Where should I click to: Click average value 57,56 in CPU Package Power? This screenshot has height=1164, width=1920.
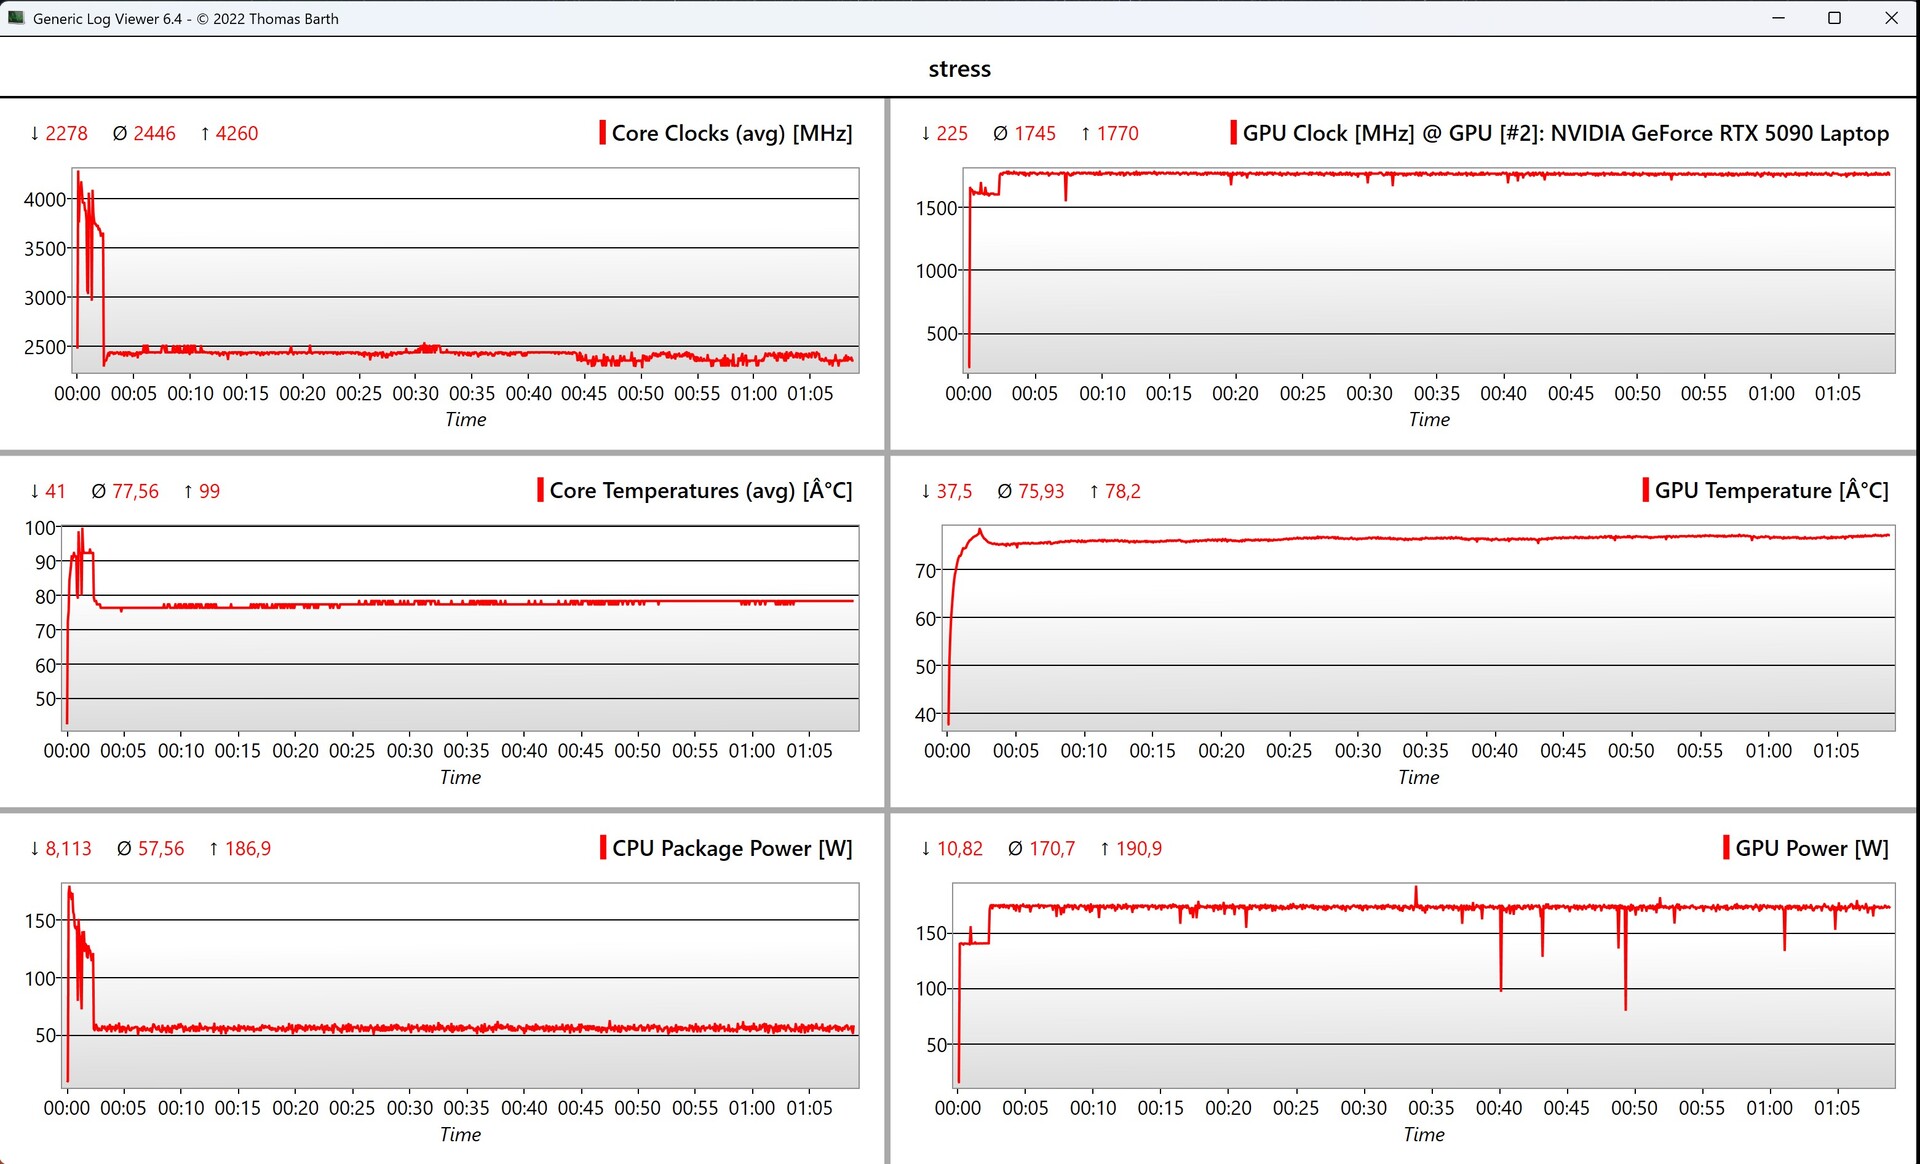tap(160, 848)
